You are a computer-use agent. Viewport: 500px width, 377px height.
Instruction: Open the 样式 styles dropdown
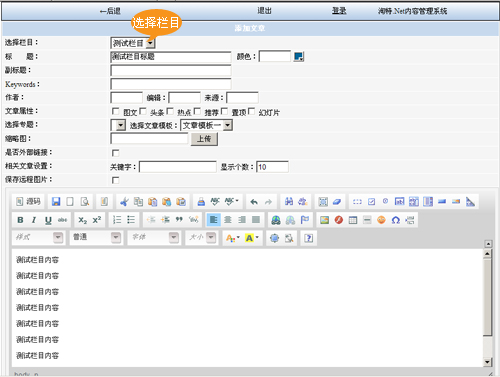pos(38,237)
